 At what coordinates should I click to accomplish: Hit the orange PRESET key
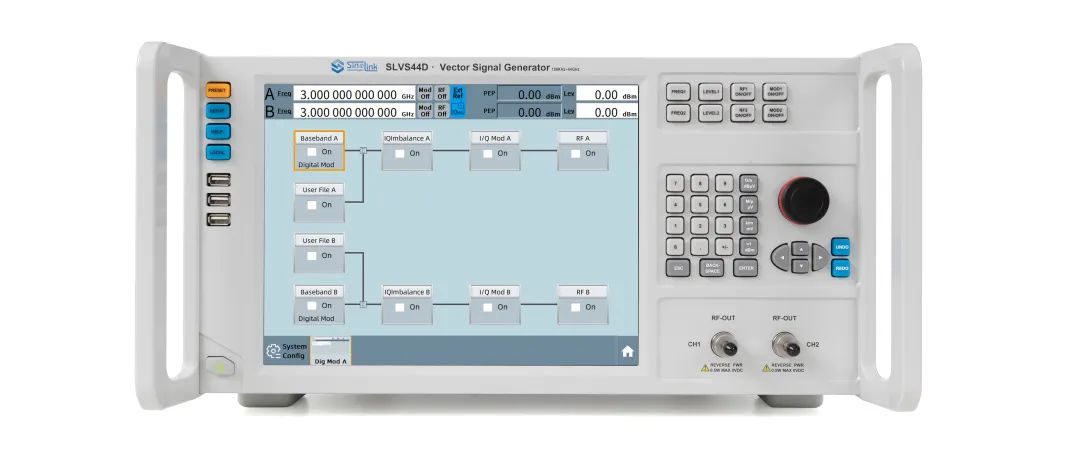pyautogui.click(x=218, y=90)
